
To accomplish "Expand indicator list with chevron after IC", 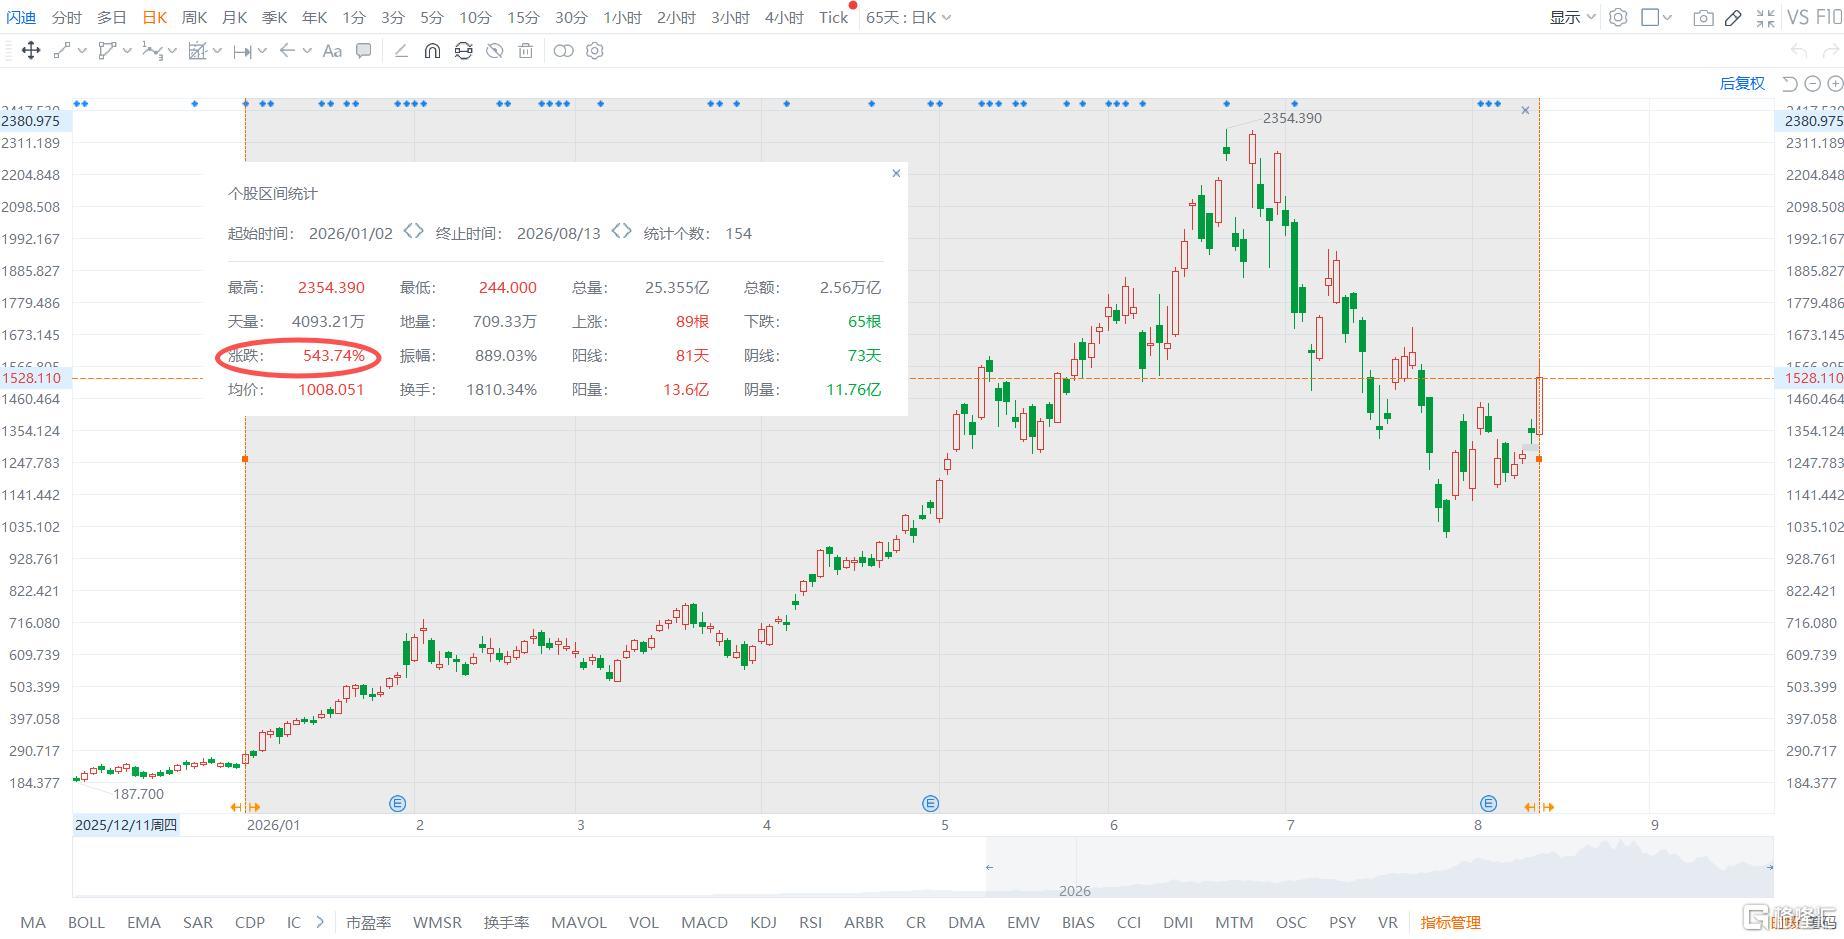I will click(319, 922).
